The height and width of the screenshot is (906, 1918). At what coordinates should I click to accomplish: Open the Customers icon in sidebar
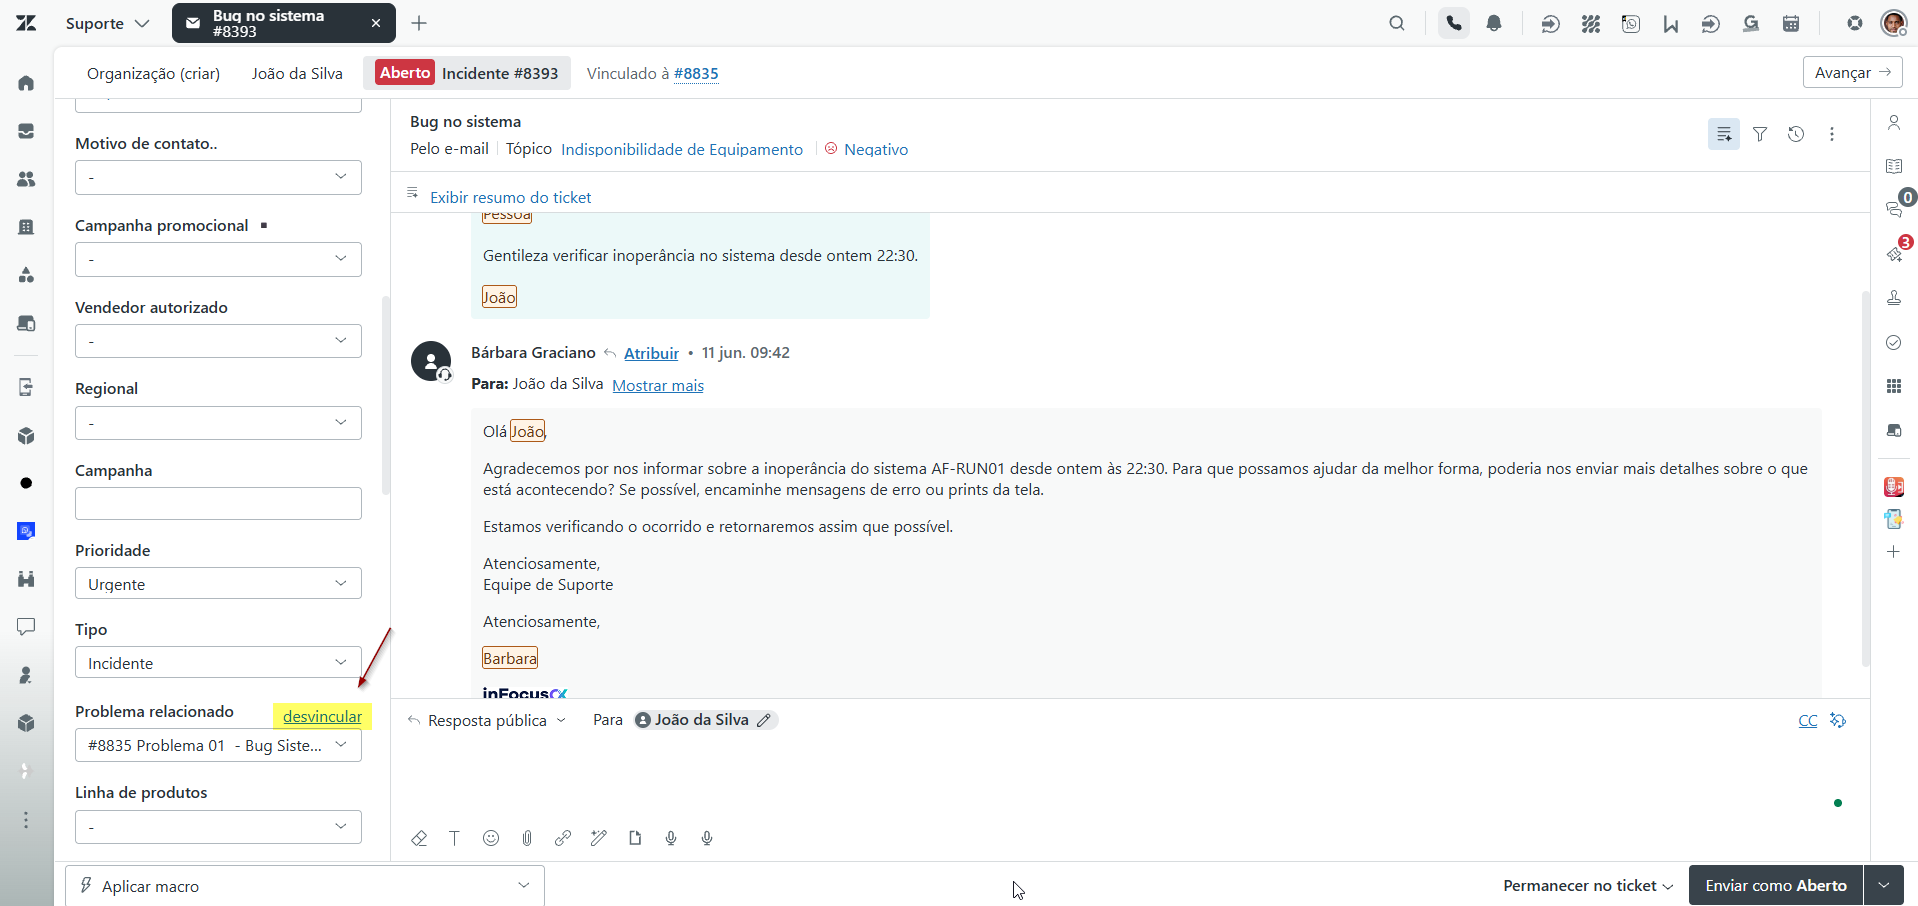click(26, 179)
